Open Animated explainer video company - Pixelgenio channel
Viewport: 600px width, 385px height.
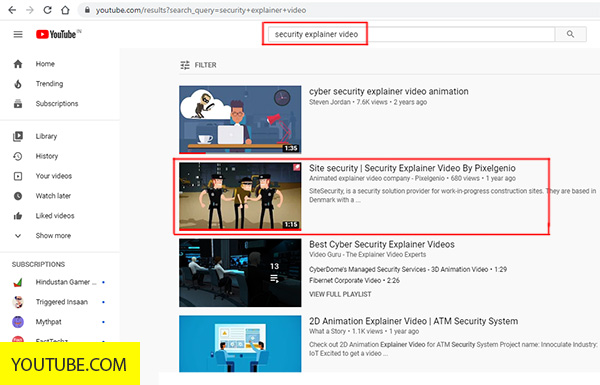click(377, 178)
